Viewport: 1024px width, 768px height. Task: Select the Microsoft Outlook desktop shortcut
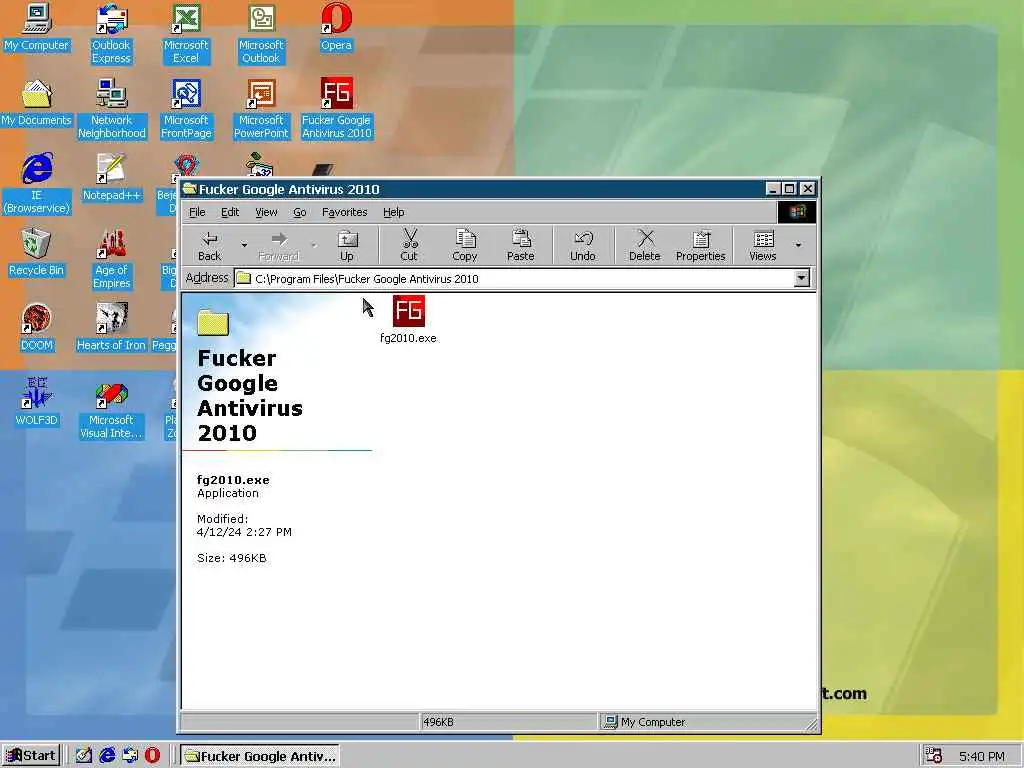pos(261,34)
